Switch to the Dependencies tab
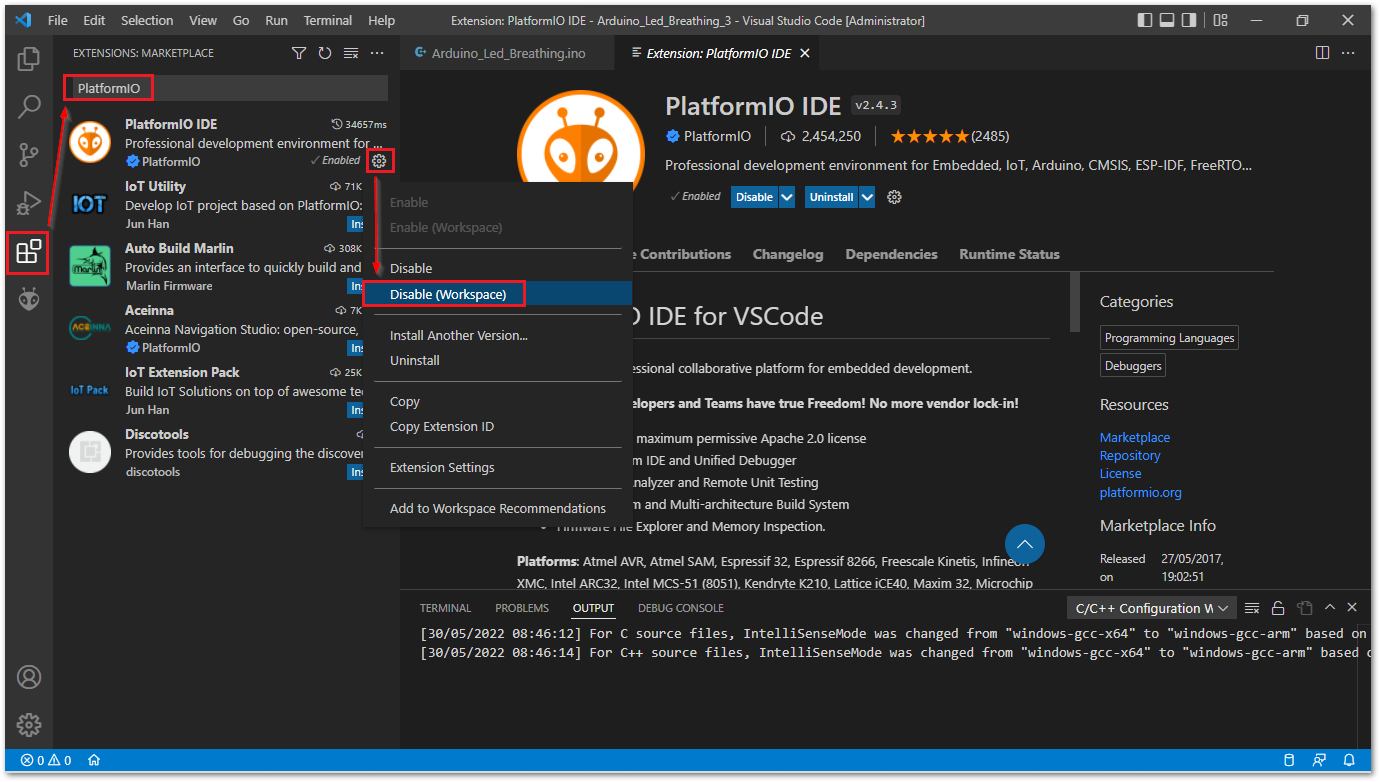 pyautogui.click(x=892, y=254)
